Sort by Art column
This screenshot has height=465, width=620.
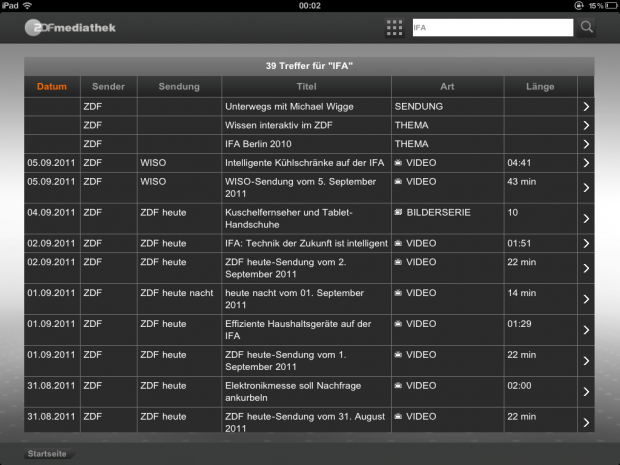pyautogui.click(x=447, y=87)
